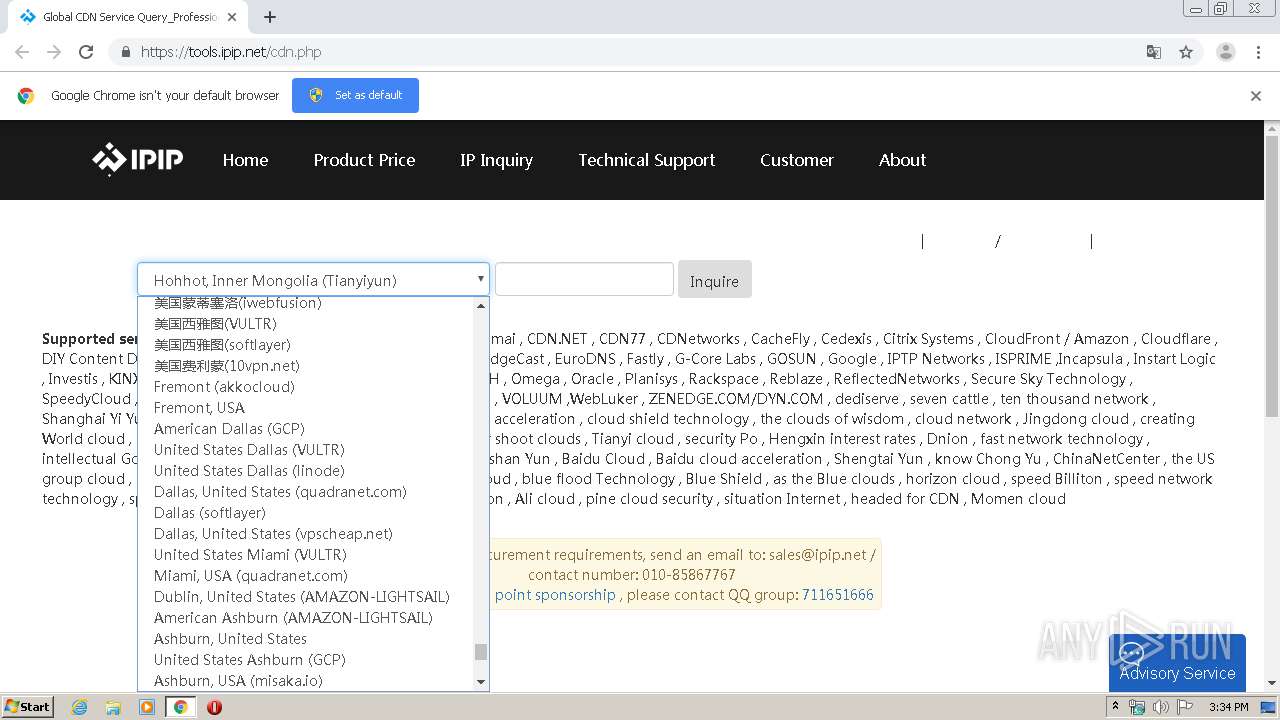Open Chrome three-dot menu
The height and width of the screenshot is (720, 1280).
(x=1258, y=52)
